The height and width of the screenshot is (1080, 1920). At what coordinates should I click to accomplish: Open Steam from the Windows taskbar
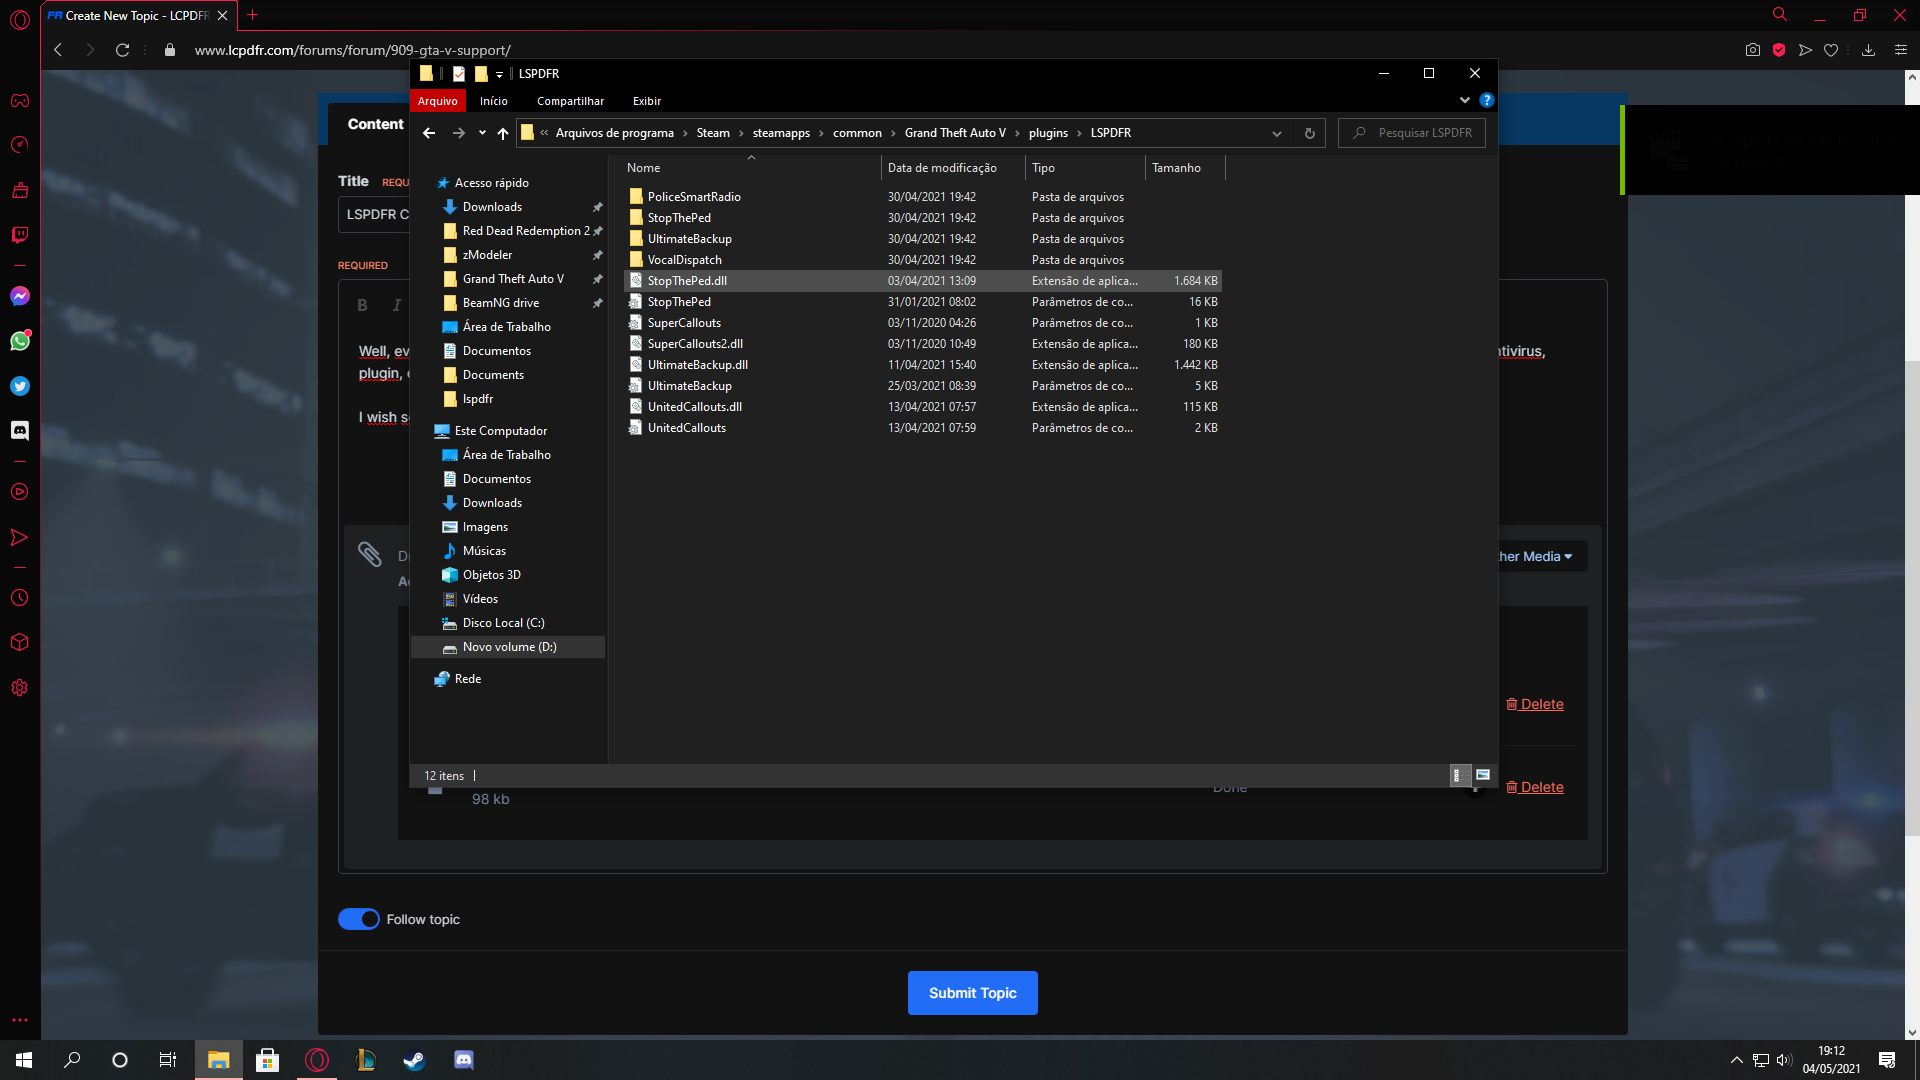pos(414,1060)
